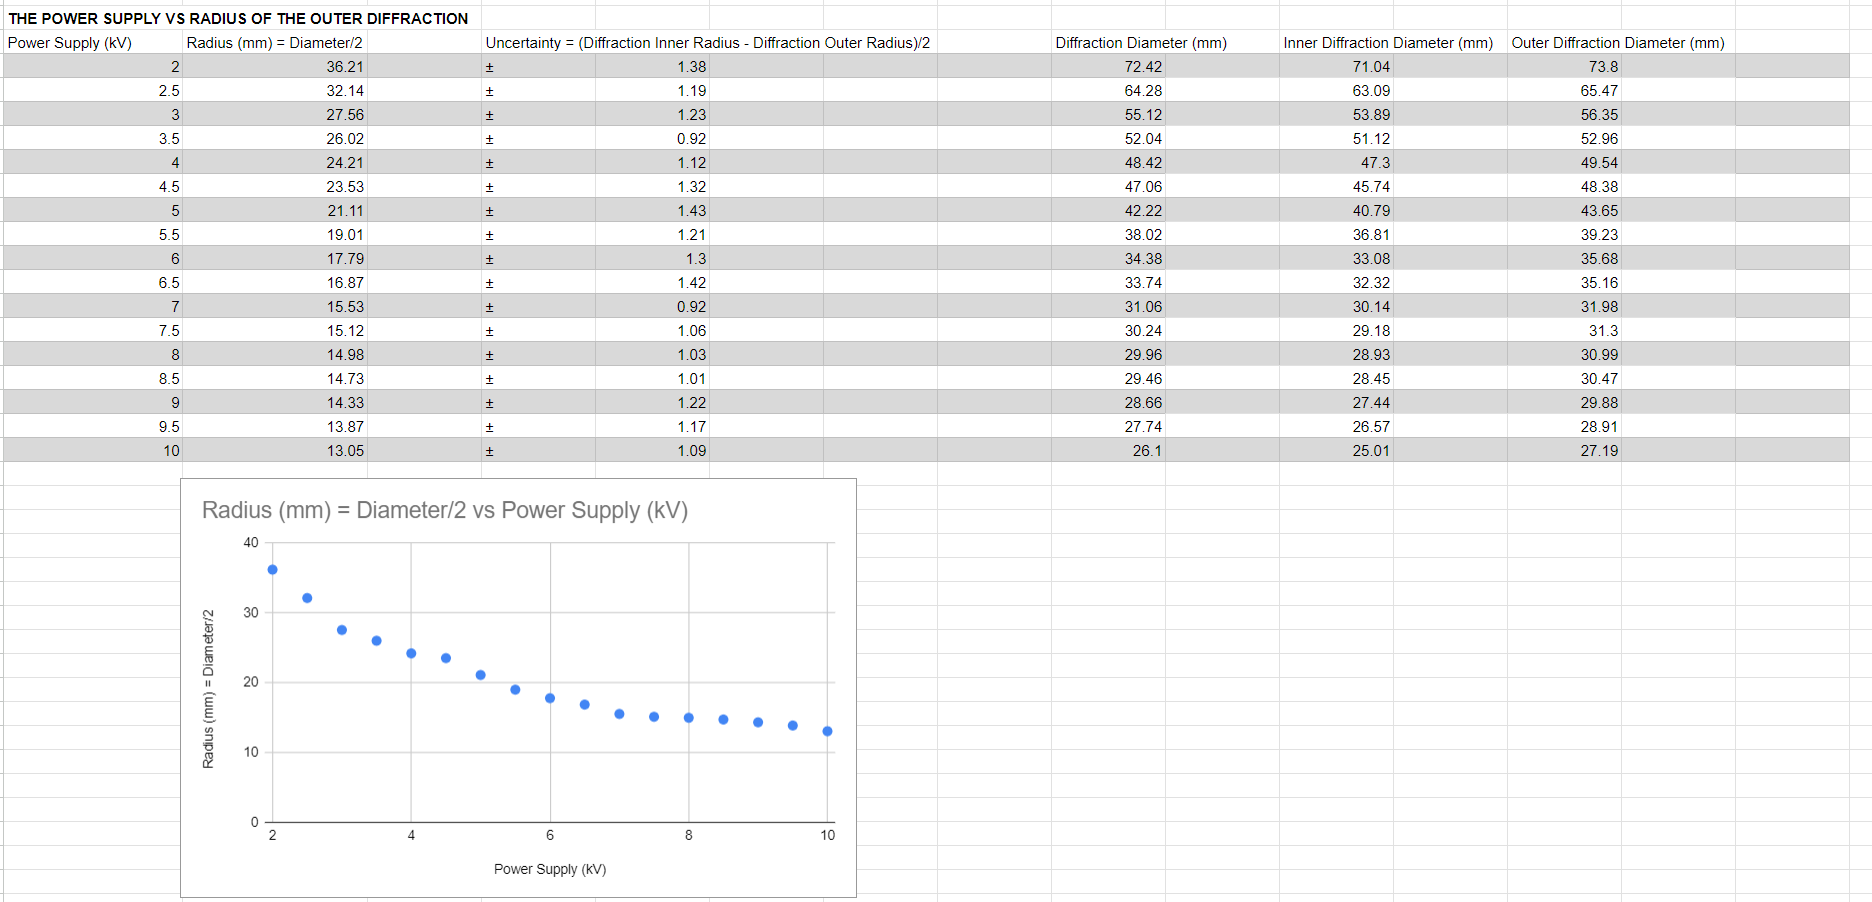The width and height of the screenshot is (1872, 902).
Task: Select uncertainty value 1.38
Action: (x=691, y=66)
